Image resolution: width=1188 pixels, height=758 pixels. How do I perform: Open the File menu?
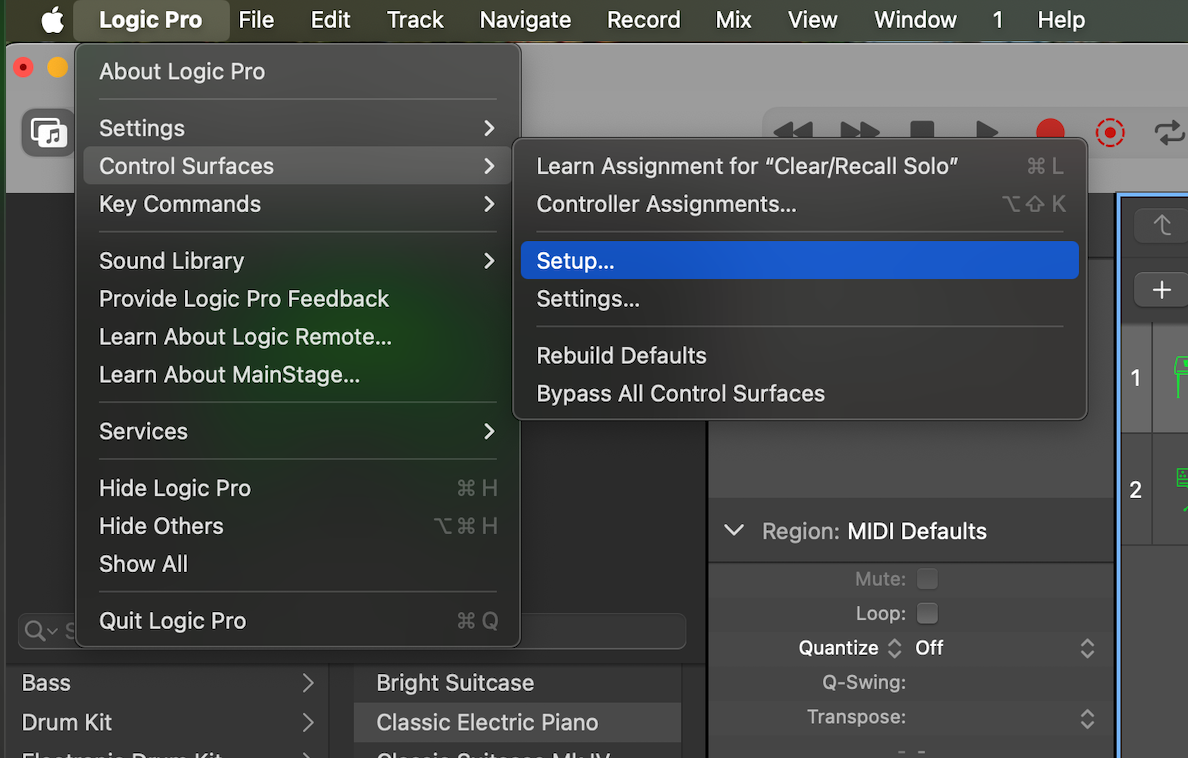[x=256, y=20]
